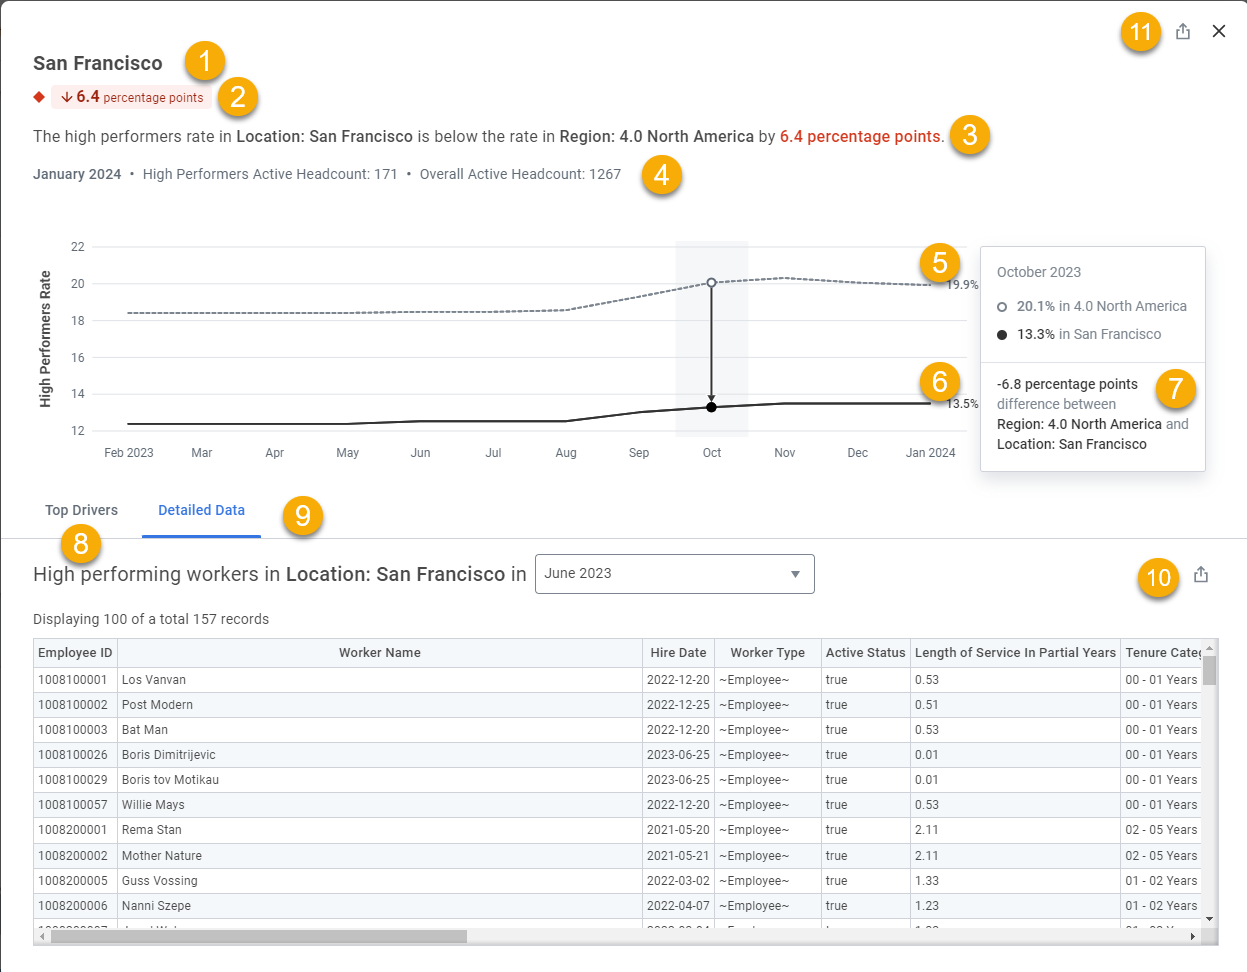Viewport: 1247px width, 972px height.
Task: Export detailed data table via share icon
Action: point(1201,575)
